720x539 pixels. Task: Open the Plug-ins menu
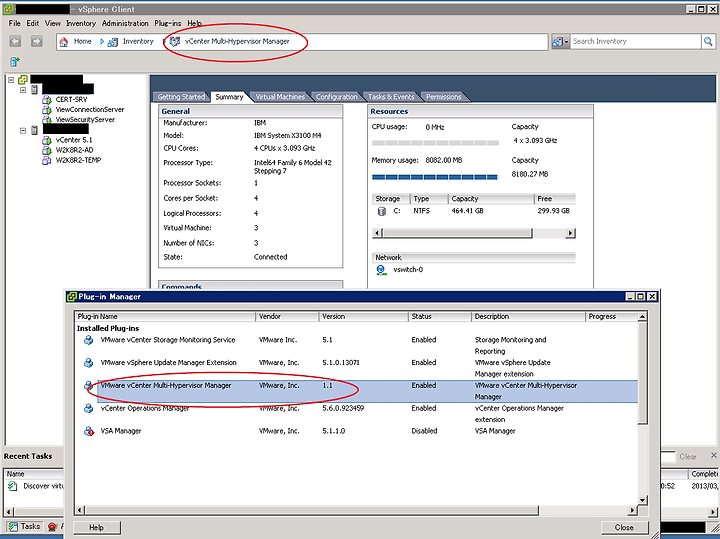168,23
